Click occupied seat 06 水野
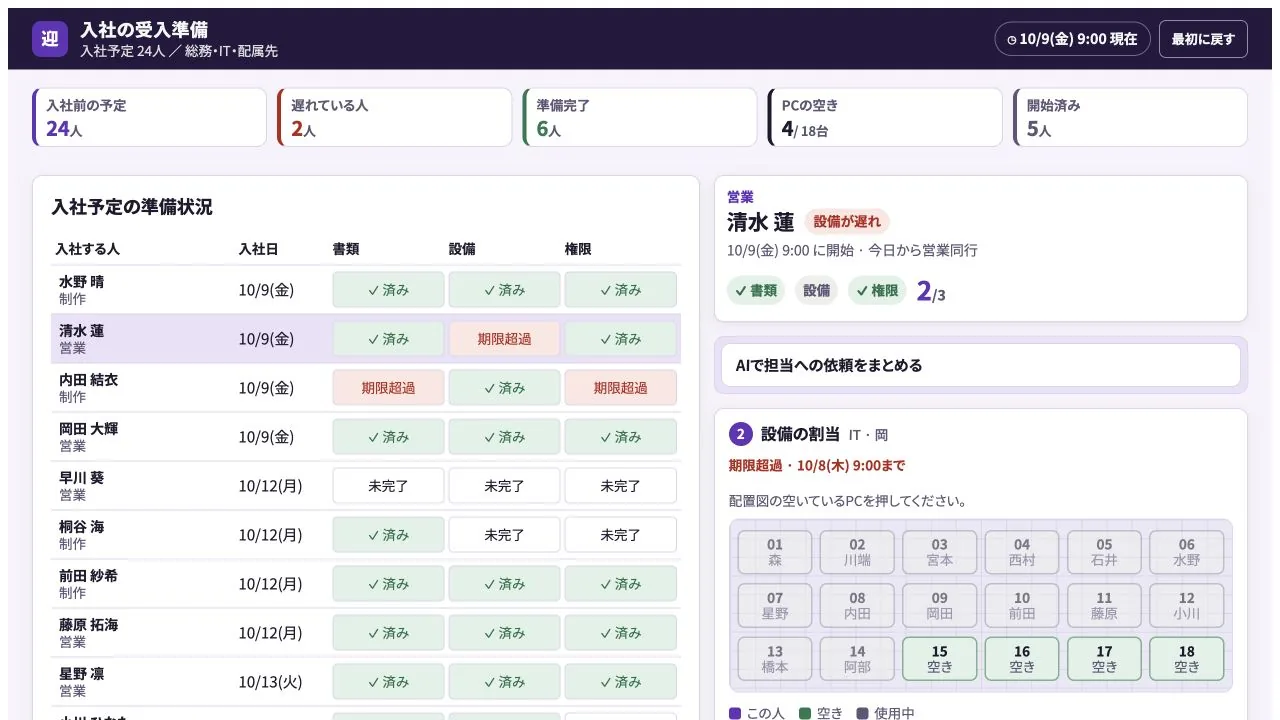1280x720 pixels. click(x=1186, y=552)
